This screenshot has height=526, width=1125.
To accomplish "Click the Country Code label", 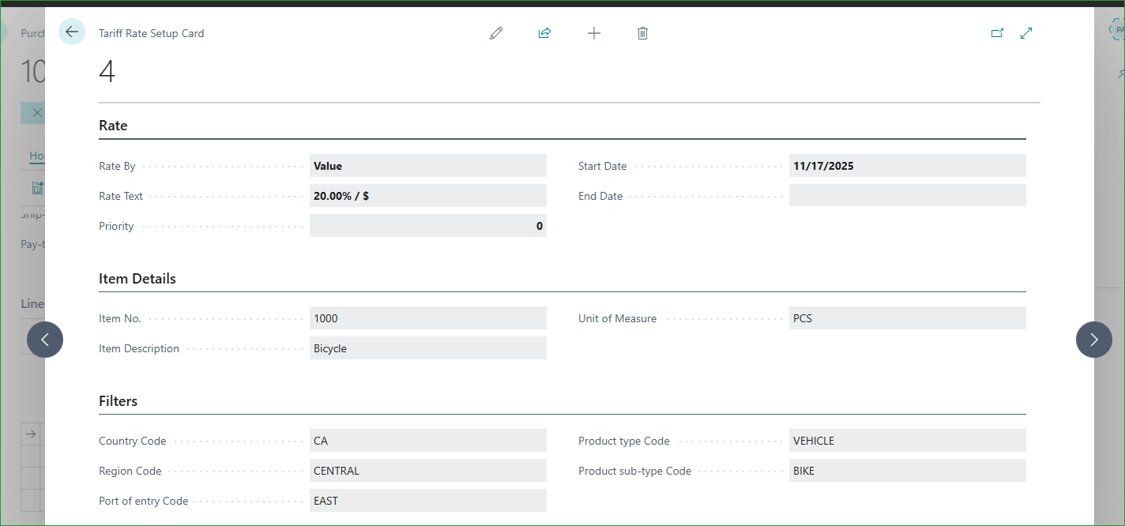I will coord(132,441).
